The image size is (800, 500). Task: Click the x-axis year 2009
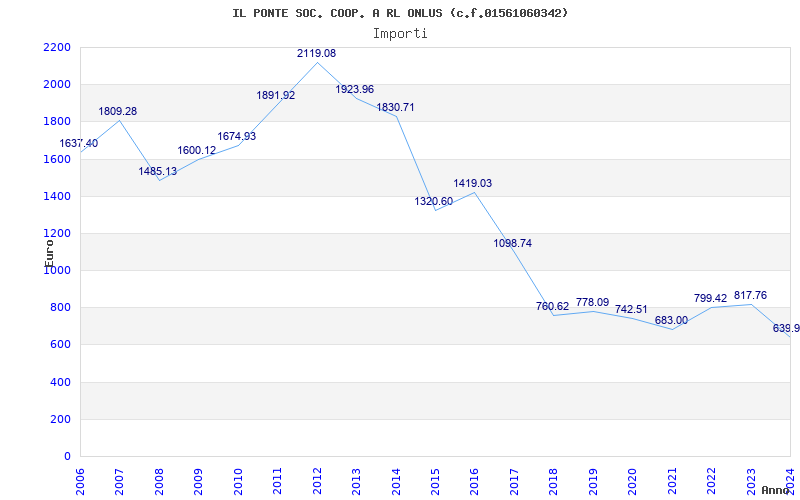(x=198, y=481)
